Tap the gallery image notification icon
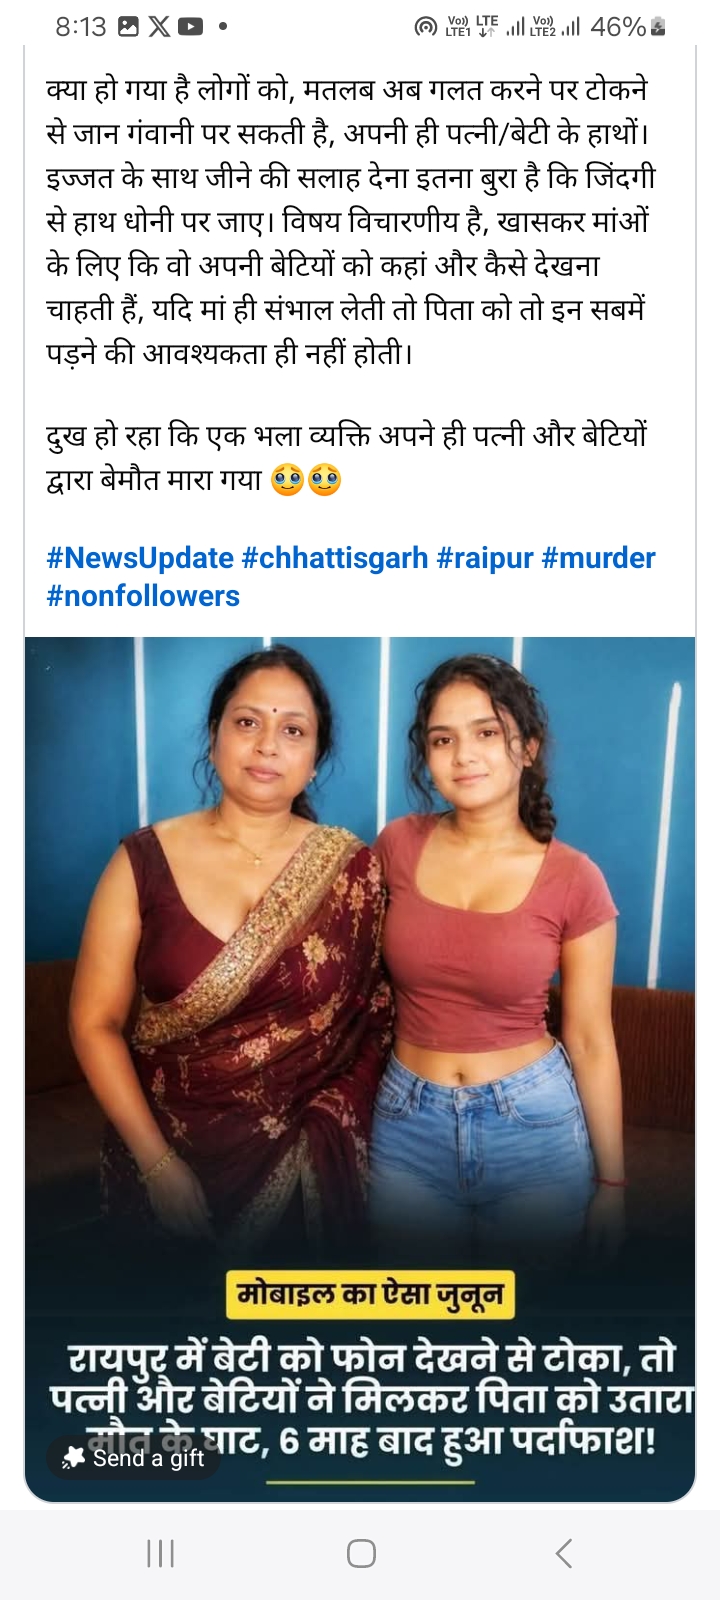720x1600 pixels. (128, 27)
